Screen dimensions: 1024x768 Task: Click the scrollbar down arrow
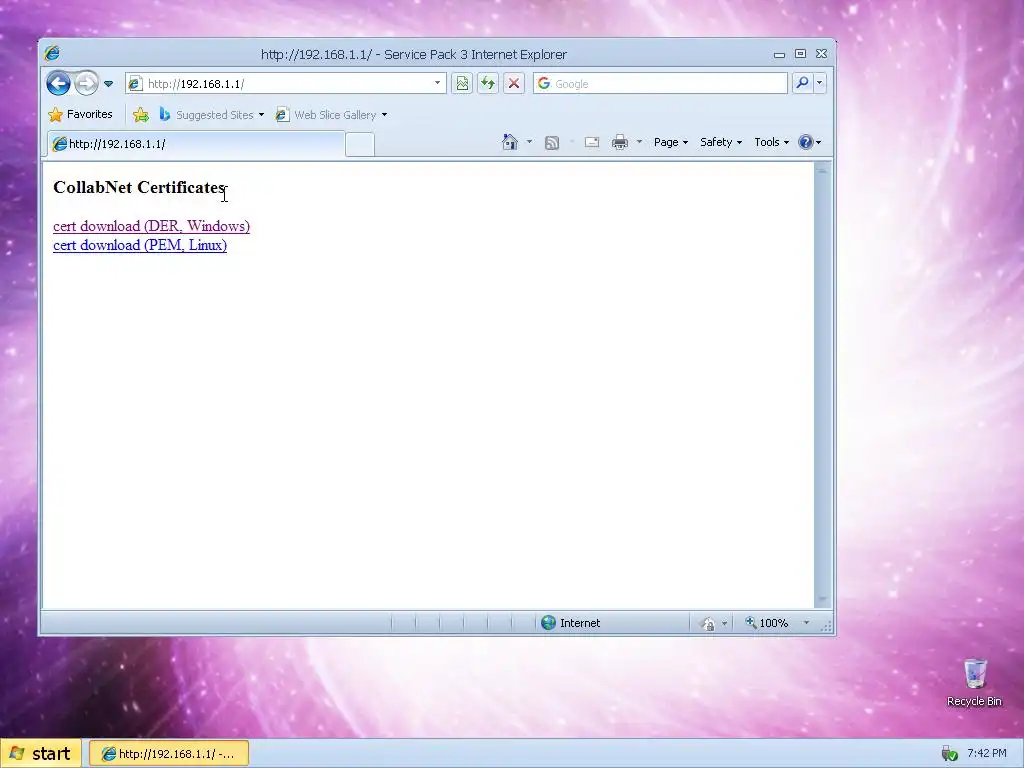[x=822, y=600]
